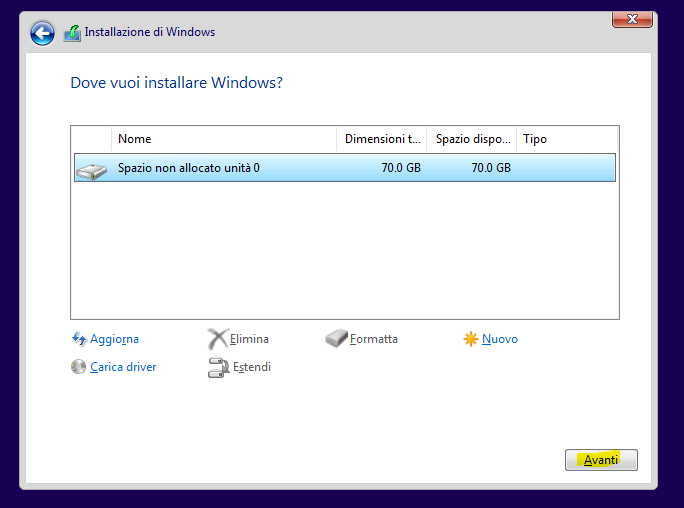
Task: Open the Carica driver link
Action: [123, 367]
